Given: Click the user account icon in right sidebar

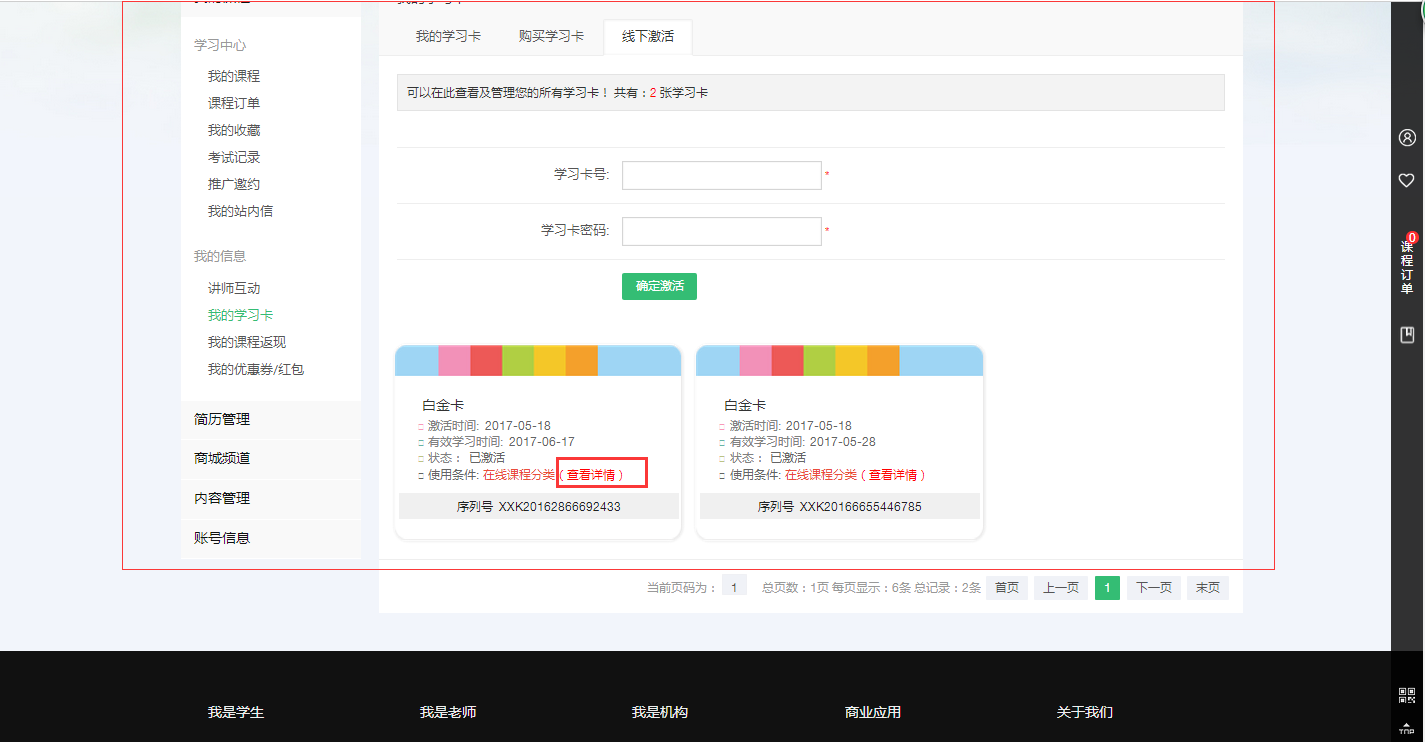Looking at the screenshot, I should [x=1407, y=137].
